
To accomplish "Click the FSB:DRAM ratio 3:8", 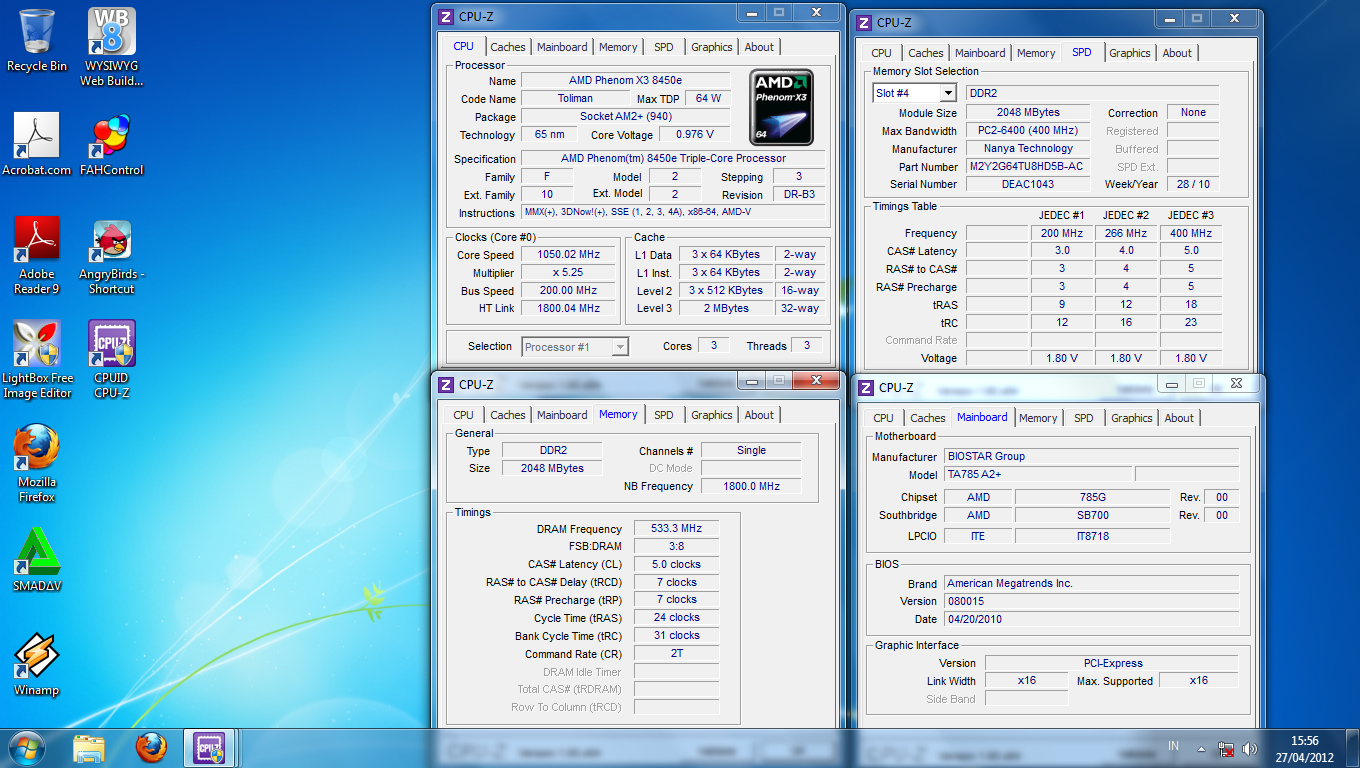I will pos(676,546).
